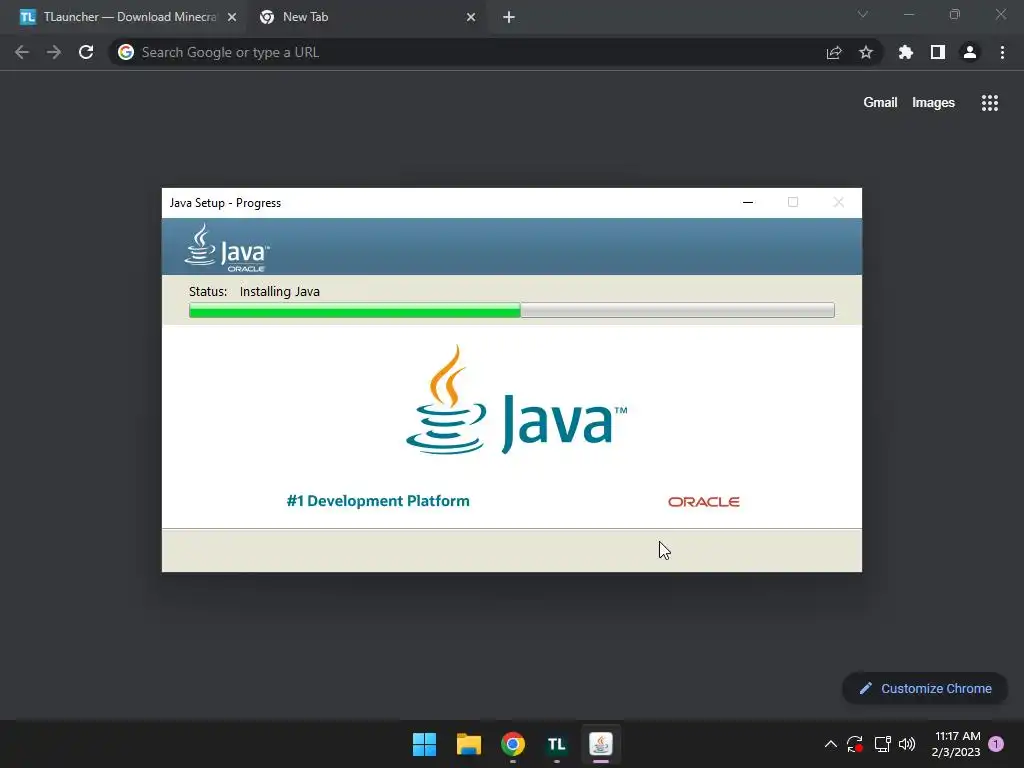The image size is (1024, 768).
Task: Open the volume speaker tray icon
Action: coord(907,744)
